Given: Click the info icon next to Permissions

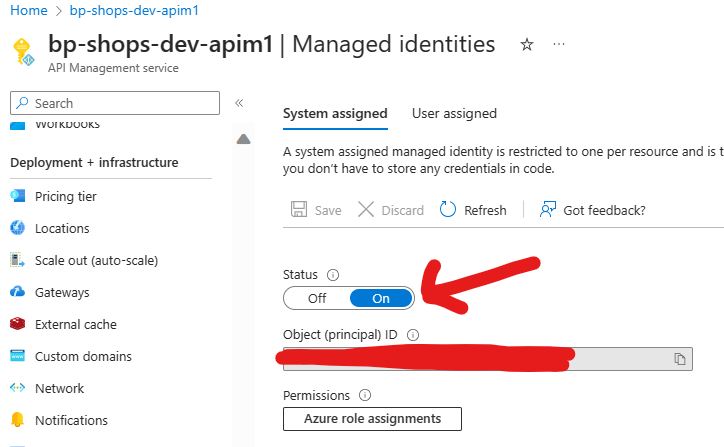Looking at the screenshot, I should point(365,395).
